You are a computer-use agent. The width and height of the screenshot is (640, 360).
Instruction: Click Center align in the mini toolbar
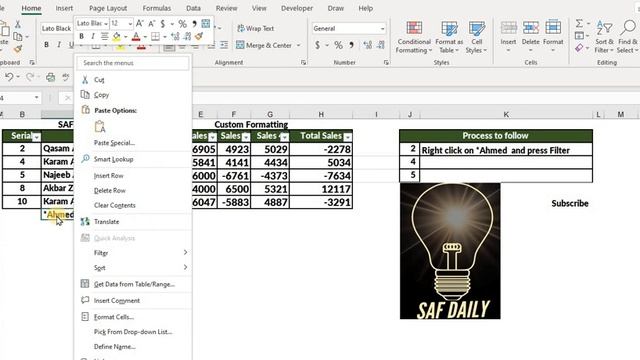[104, 37]
